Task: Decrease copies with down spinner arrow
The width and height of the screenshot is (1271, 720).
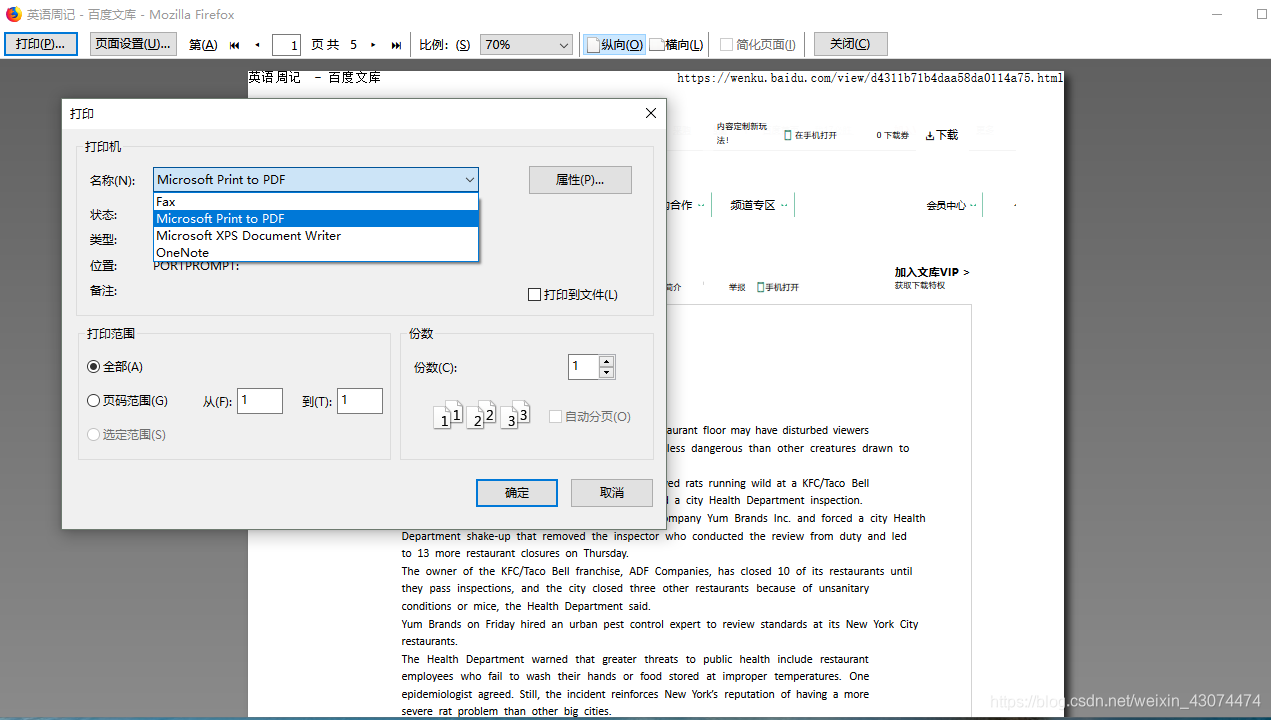Action: pyautogui.click(x=606, y=373)
